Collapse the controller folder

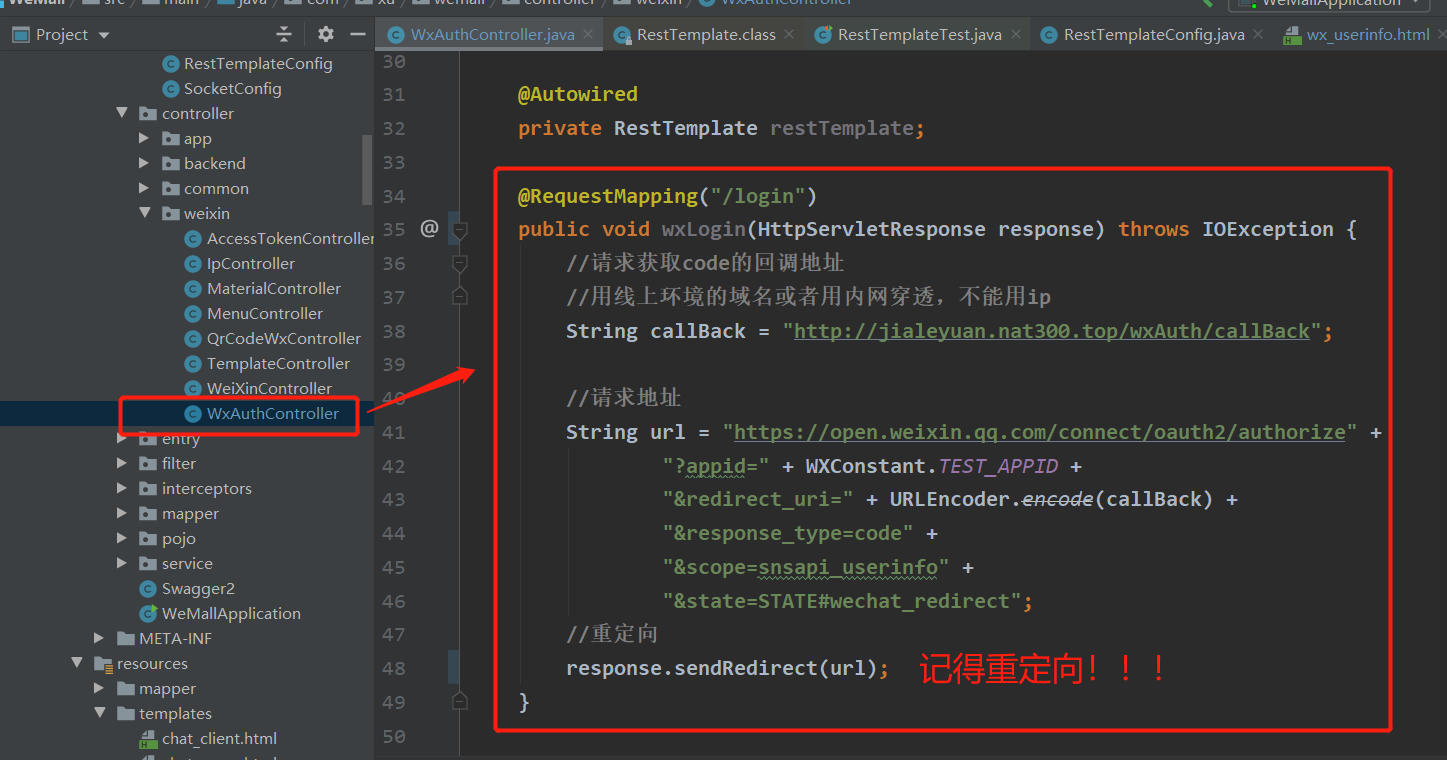click(122, 113)
